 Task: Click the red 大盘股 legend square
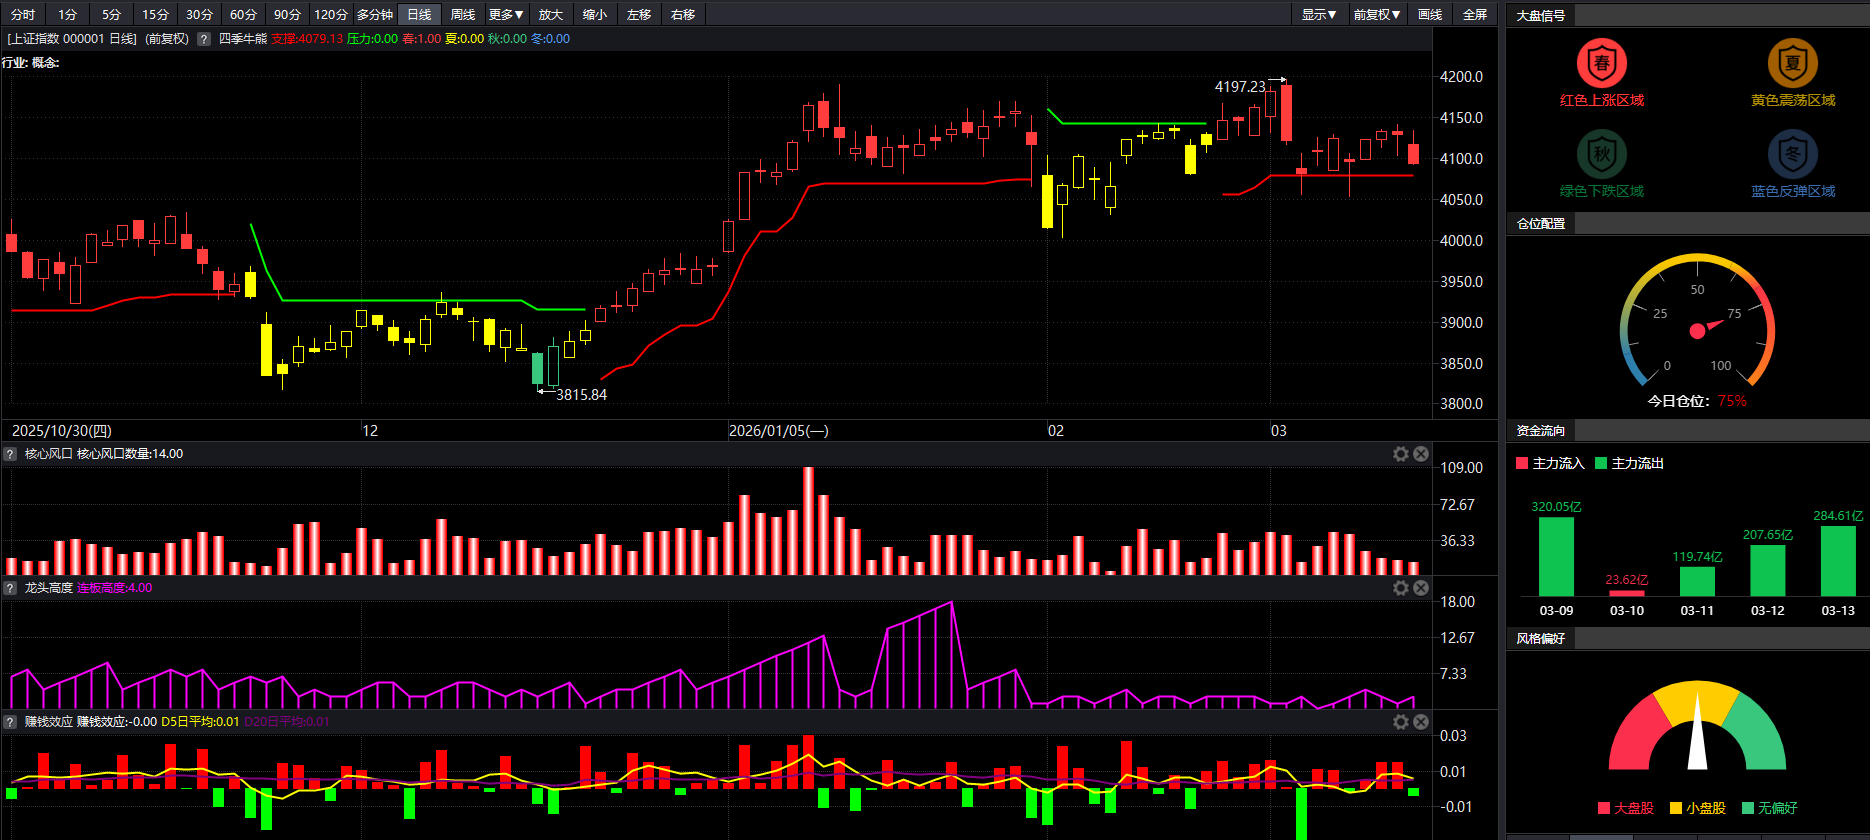(1604, 808)
